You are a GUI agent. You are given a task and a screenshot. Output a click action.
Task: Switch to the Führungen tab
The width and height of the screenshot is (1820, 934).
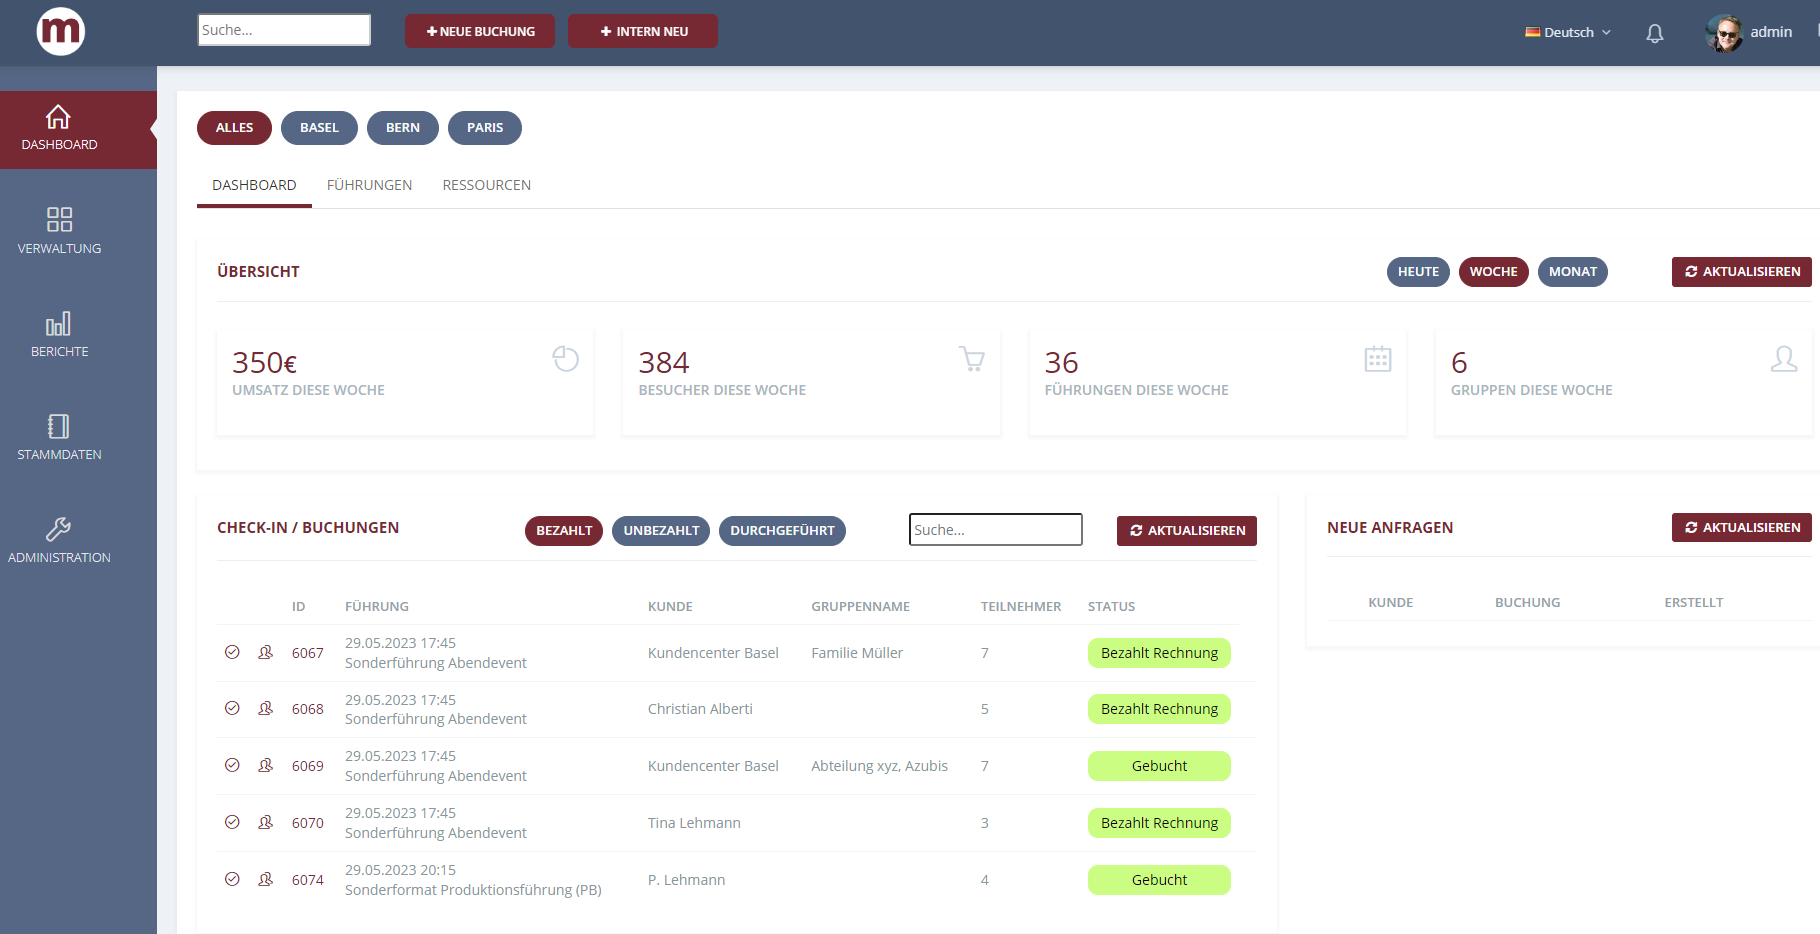click(369, 185)
